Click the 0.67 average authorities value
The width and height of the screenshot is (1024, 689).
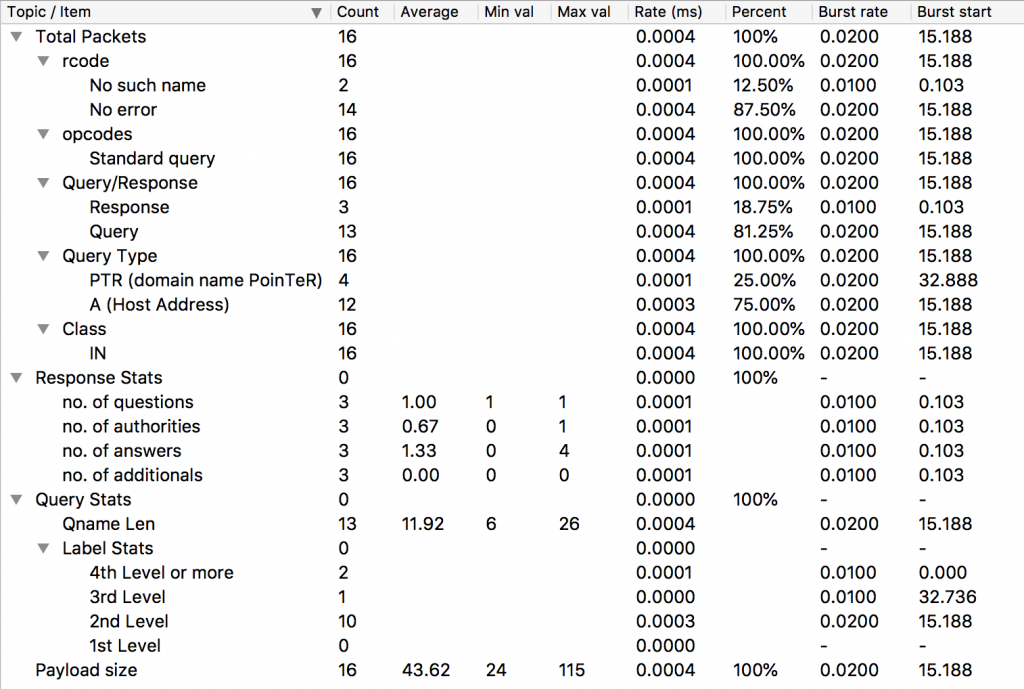(x=420, y=427)
